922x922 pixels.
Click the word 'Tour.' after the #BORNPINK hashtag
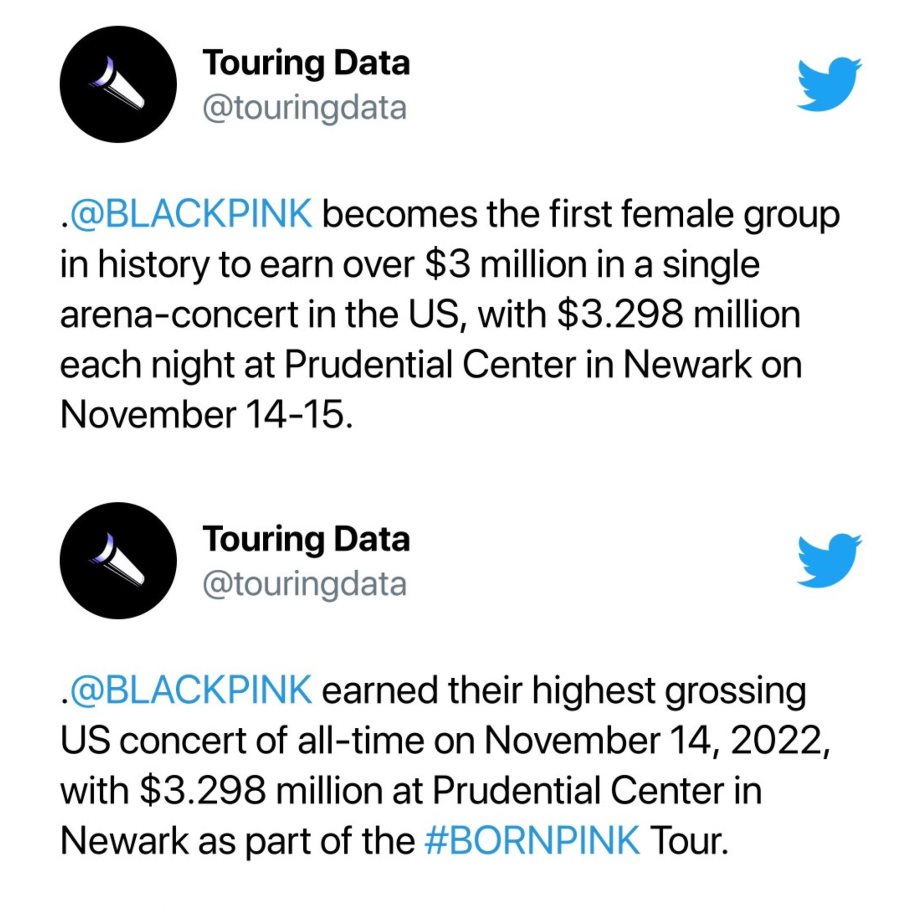689,840
